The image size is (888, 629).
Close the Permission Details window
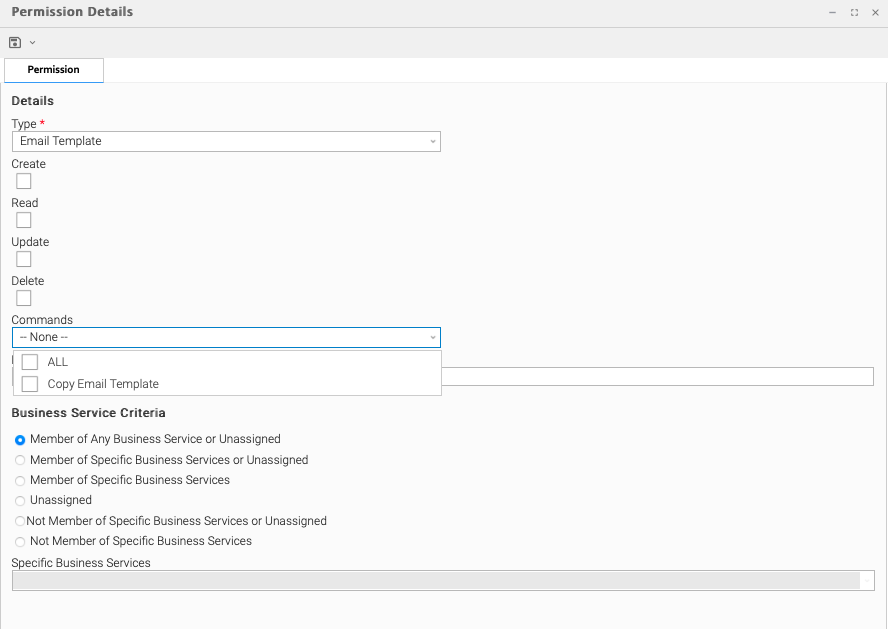click(875, 13)
